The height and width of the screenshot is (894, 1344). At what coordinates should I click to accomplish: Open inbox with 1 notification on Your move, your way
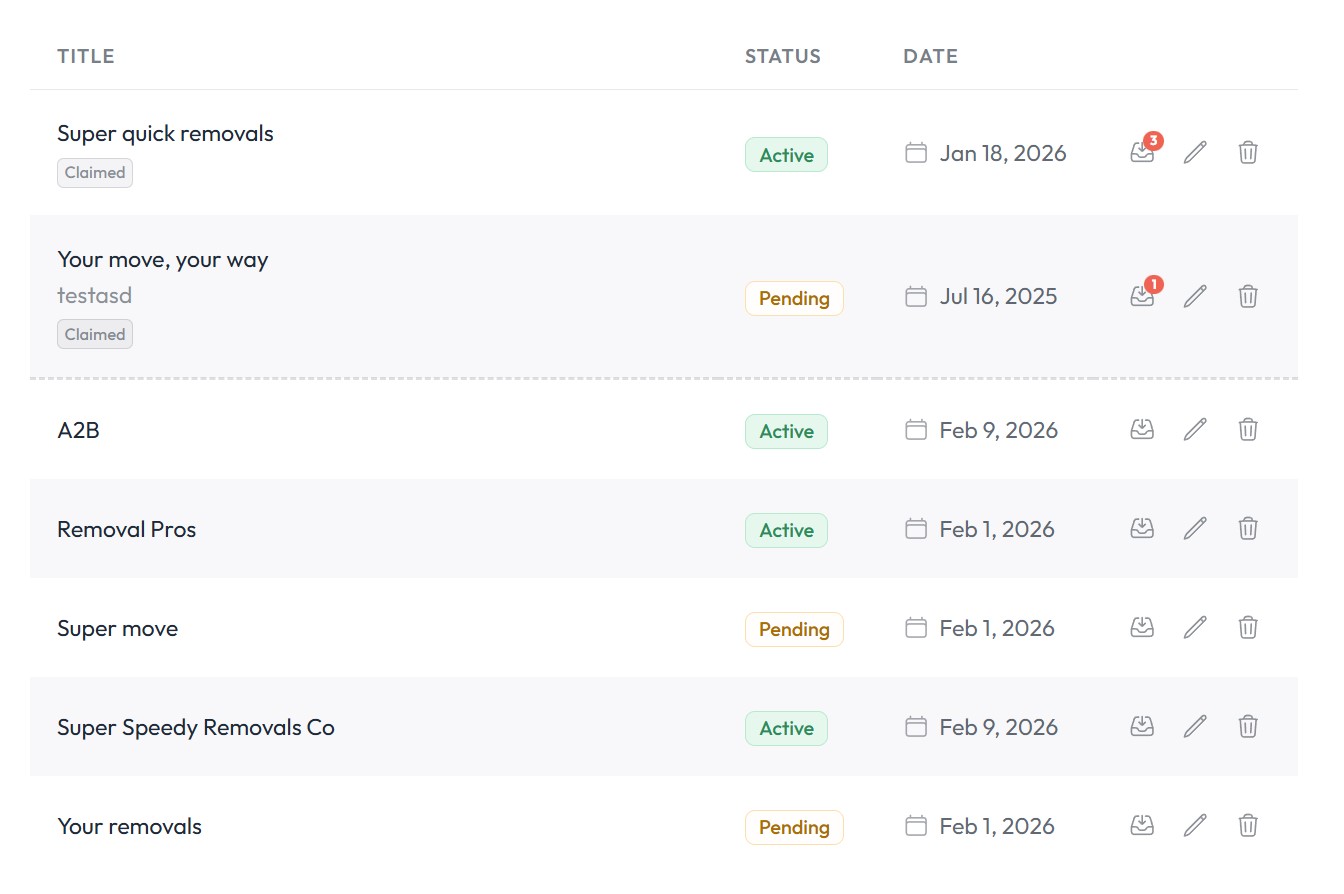pos(1141,296)
